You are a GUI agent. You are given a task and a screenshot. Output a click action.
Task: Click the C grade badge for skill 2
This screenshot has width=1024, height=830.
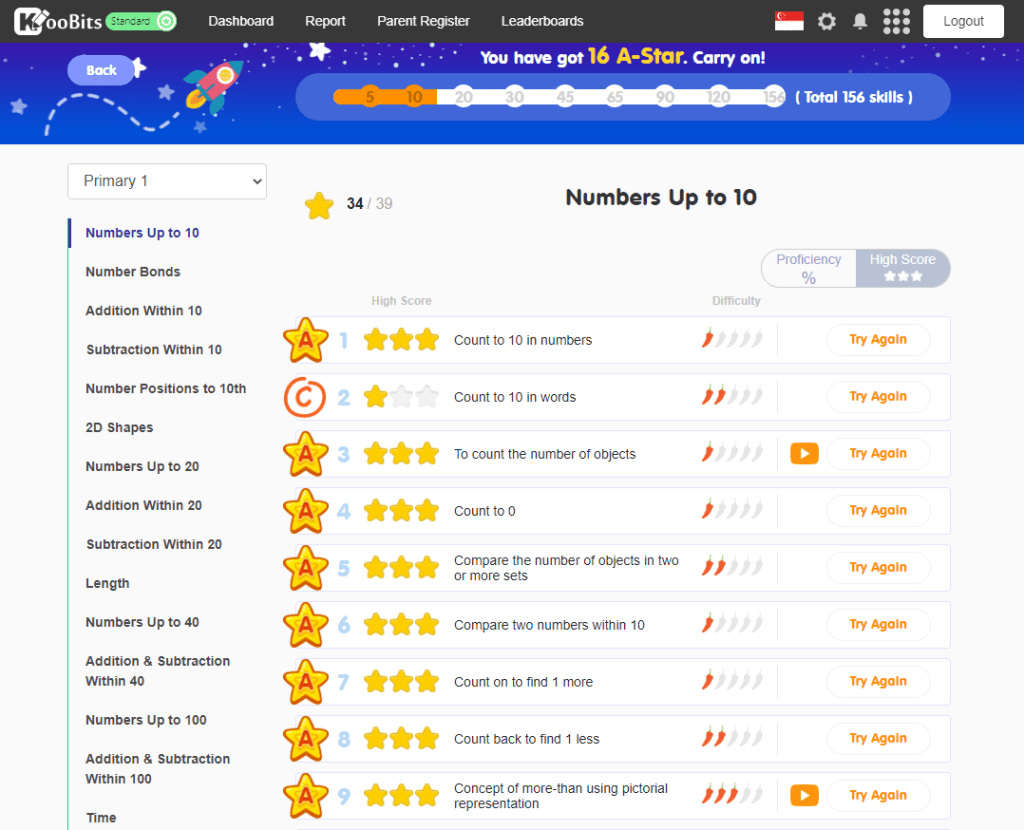[305, 397]
